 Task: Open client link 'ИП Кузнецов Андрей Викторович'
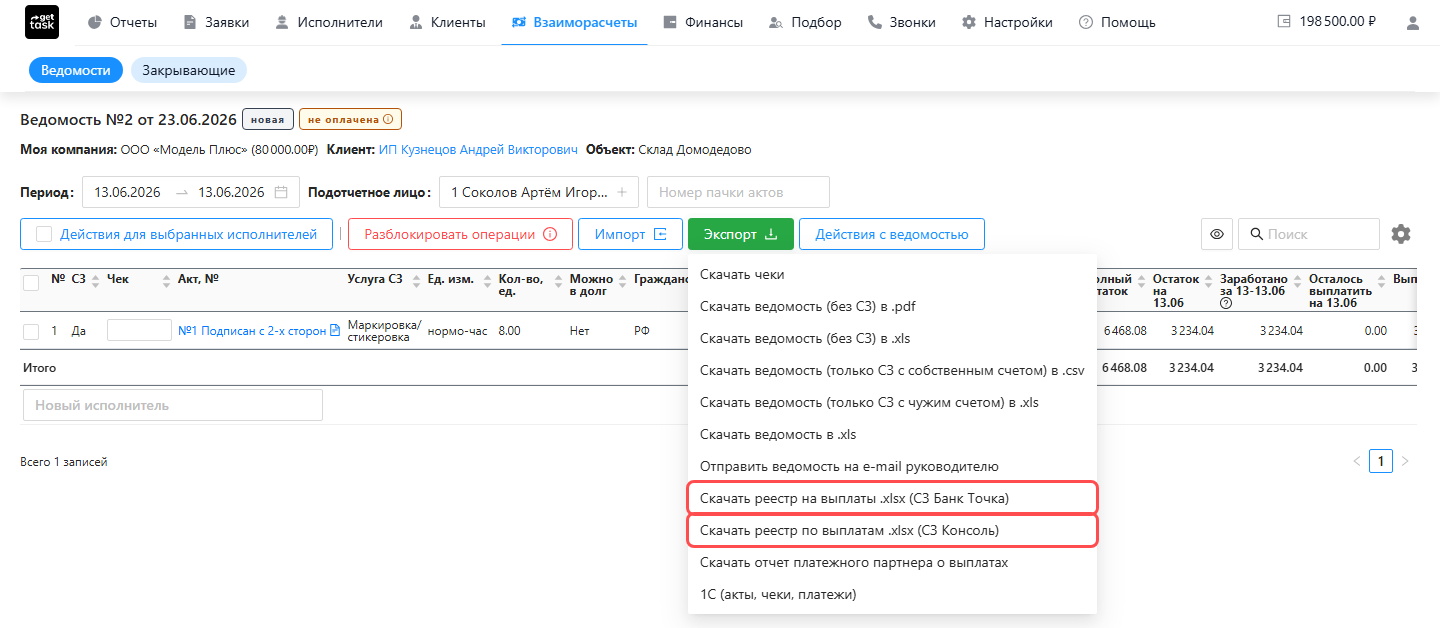[478, 150]
